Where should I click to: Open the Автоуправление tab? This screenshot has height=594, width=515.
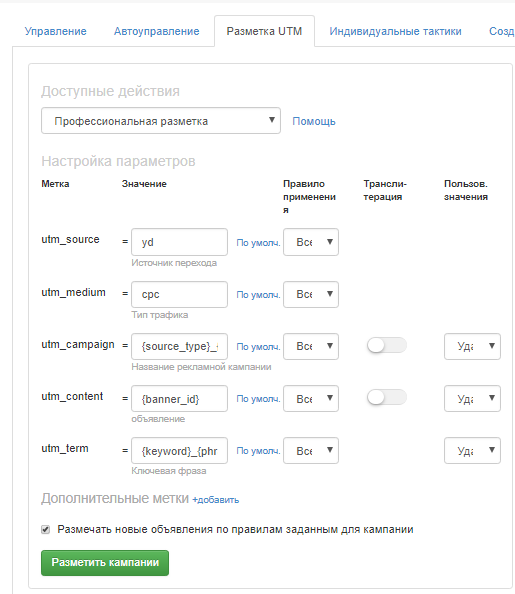157,31
